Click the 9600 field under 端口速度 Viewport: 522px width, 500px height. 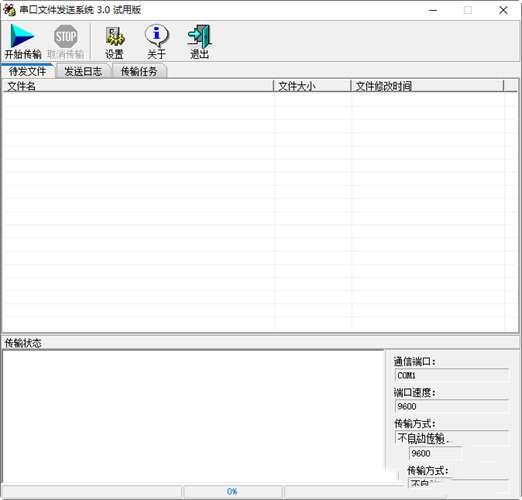point(451,406)
